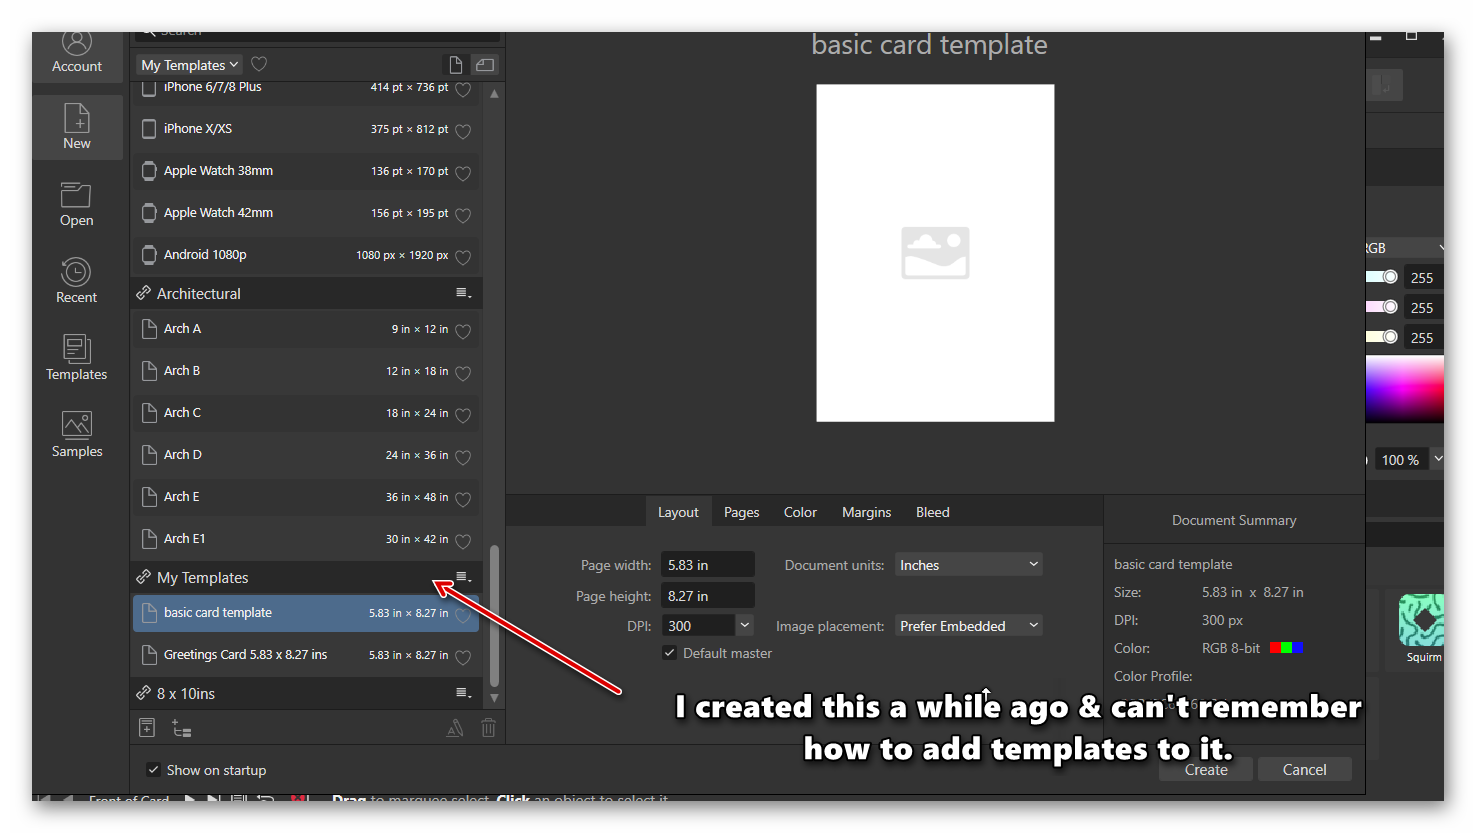
Task: Open the My Templates filter dropdown at top
Action: coord(190,65)
